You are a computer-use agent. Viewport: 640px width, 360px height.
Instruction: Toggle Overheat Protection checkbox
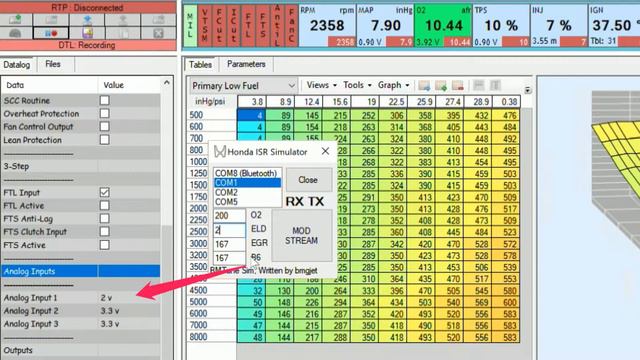104,113
